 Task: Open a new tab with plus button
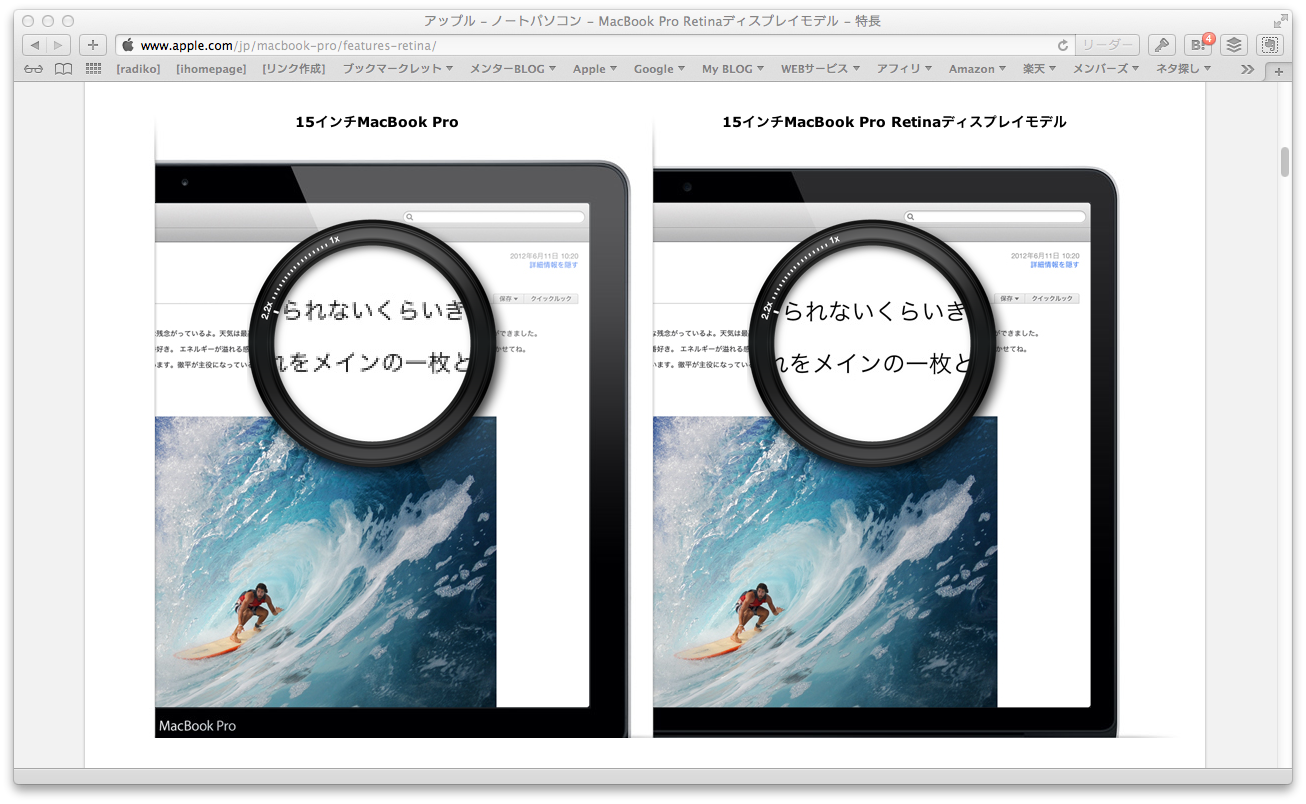click(1278, 71)
